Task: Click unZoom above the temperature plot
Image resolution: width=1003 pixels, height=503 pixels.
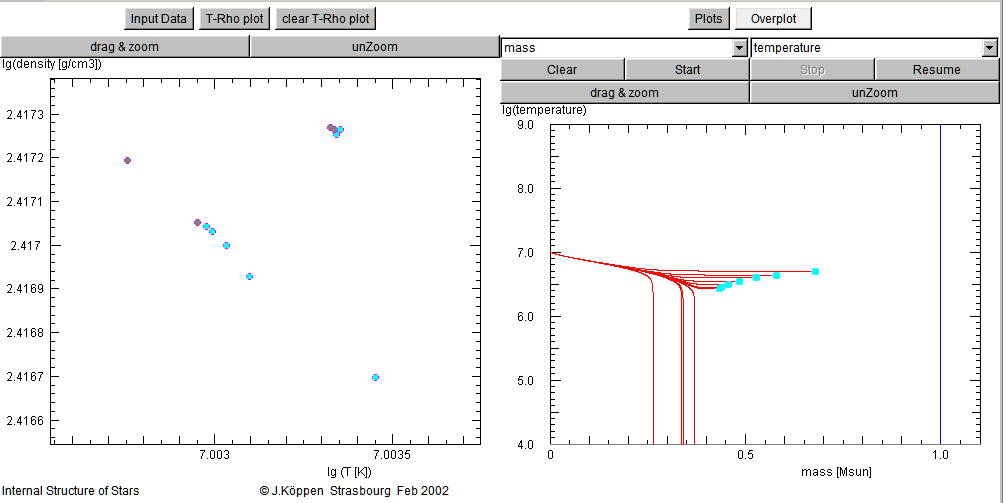Action: coord(874,92)
